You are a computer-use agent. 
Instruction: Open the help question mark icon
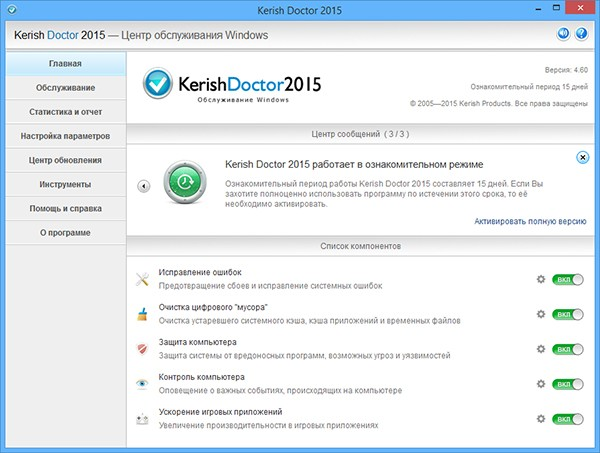581,34
